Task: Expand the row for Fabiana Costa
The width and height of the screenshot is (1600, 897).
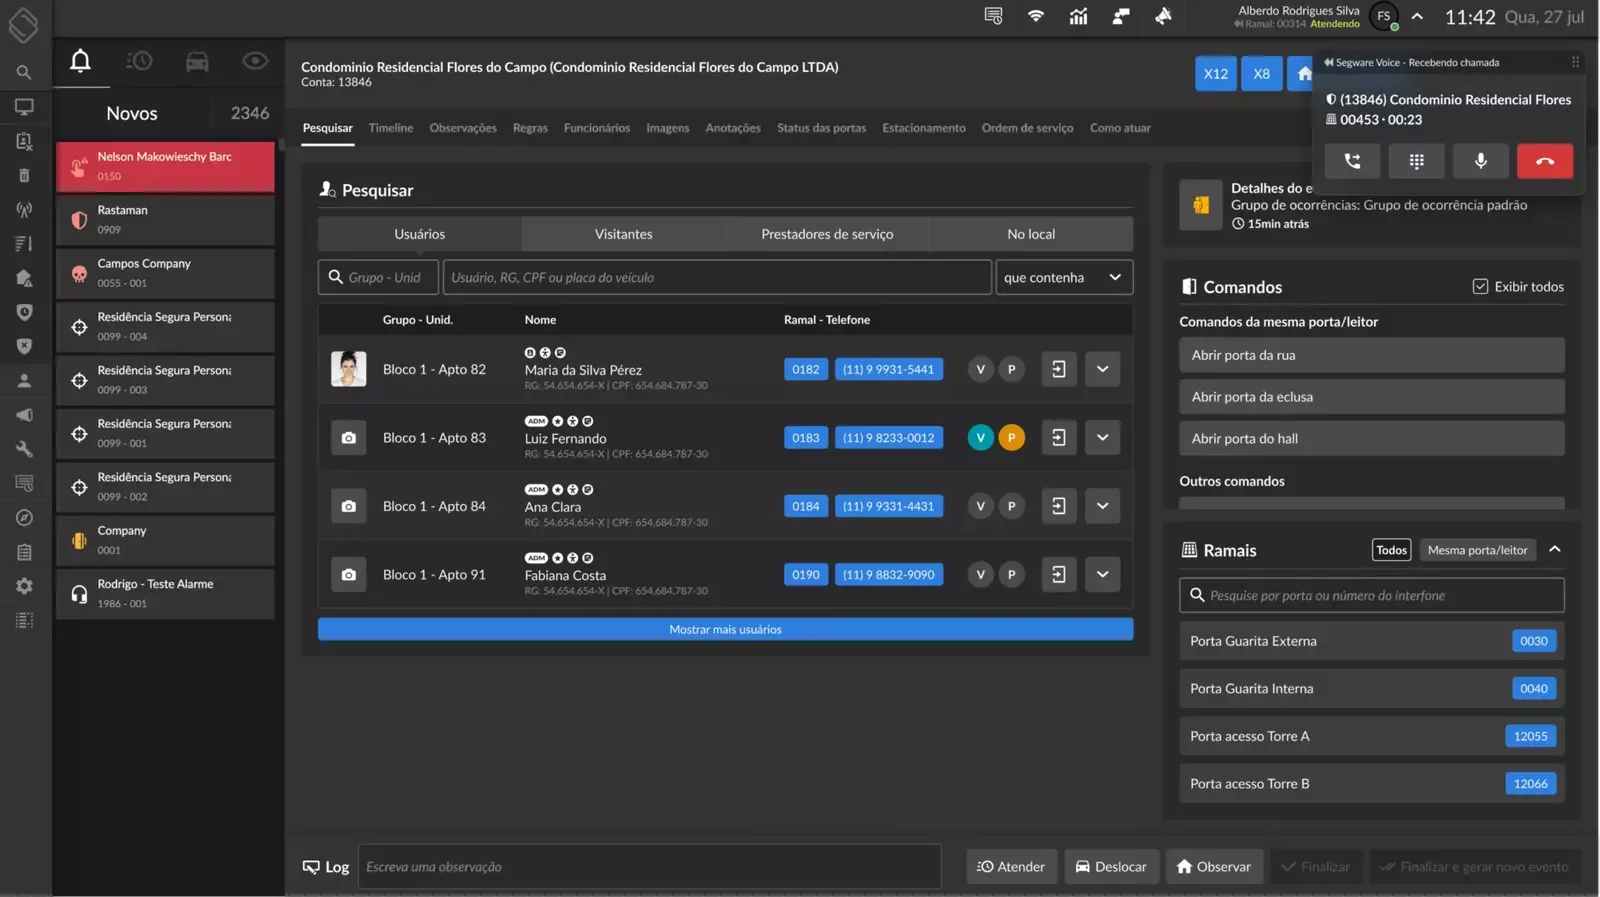Action: pos(1102,575)
